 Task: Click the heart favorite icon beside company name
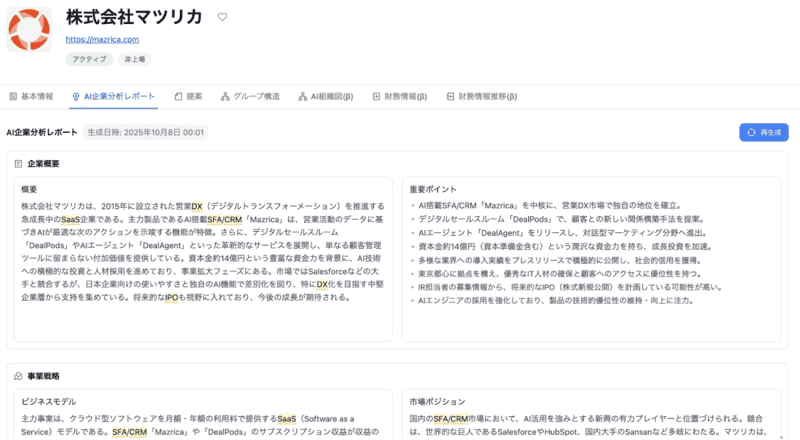click(222, 17)
